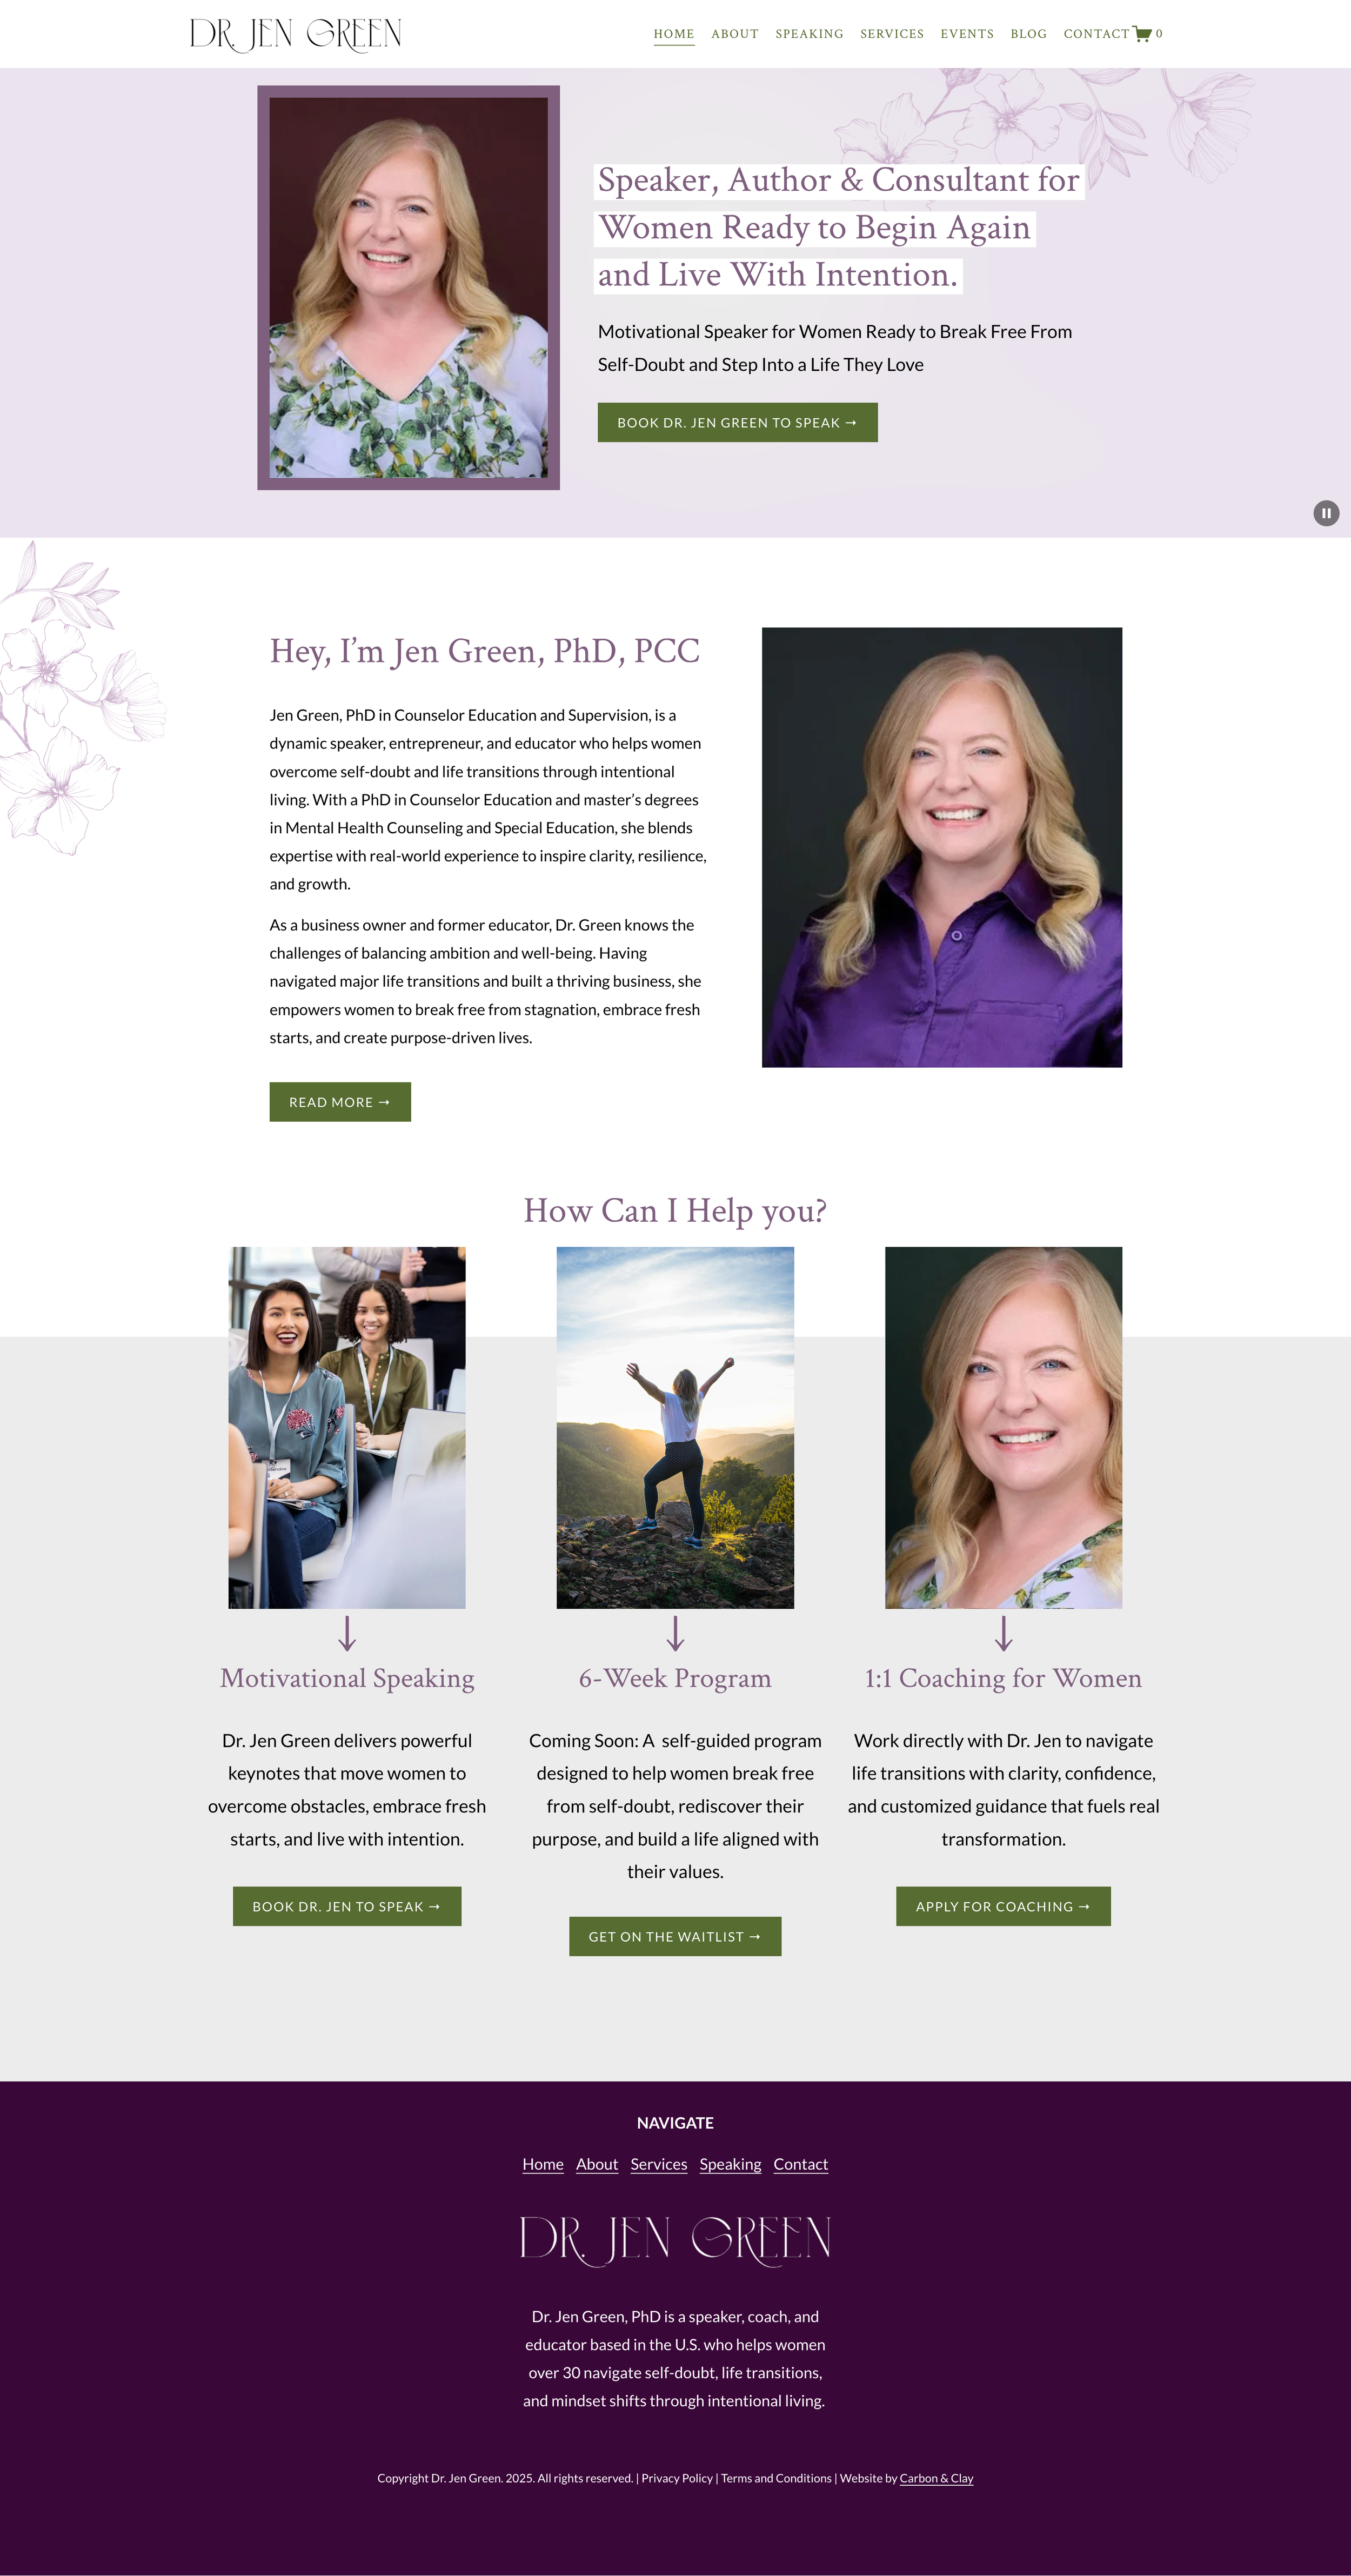Open the Carbon & Clay footer link
The width and height of the screenshot is (1351, 2576).
pos(936,2478)
